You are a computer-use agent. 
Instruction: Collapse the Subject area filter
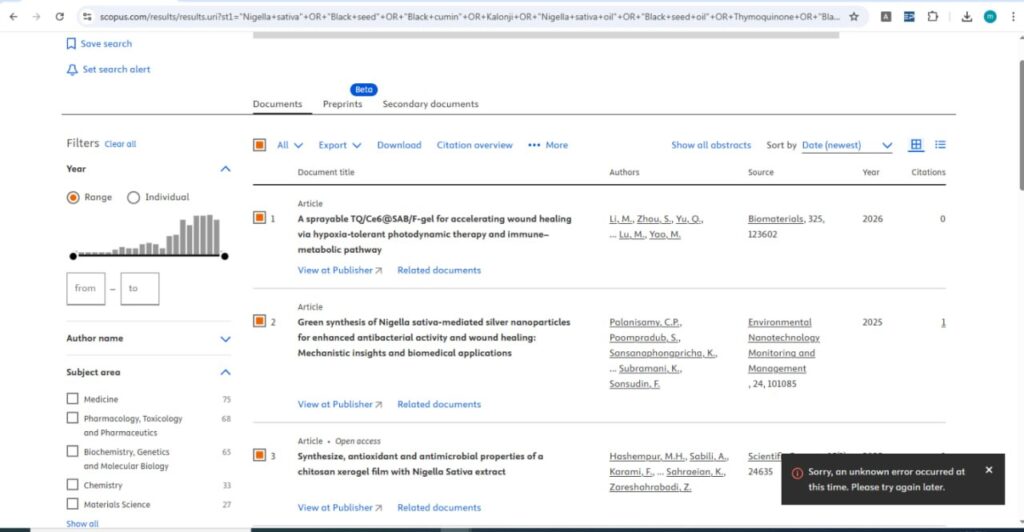(x=225, y=372)
